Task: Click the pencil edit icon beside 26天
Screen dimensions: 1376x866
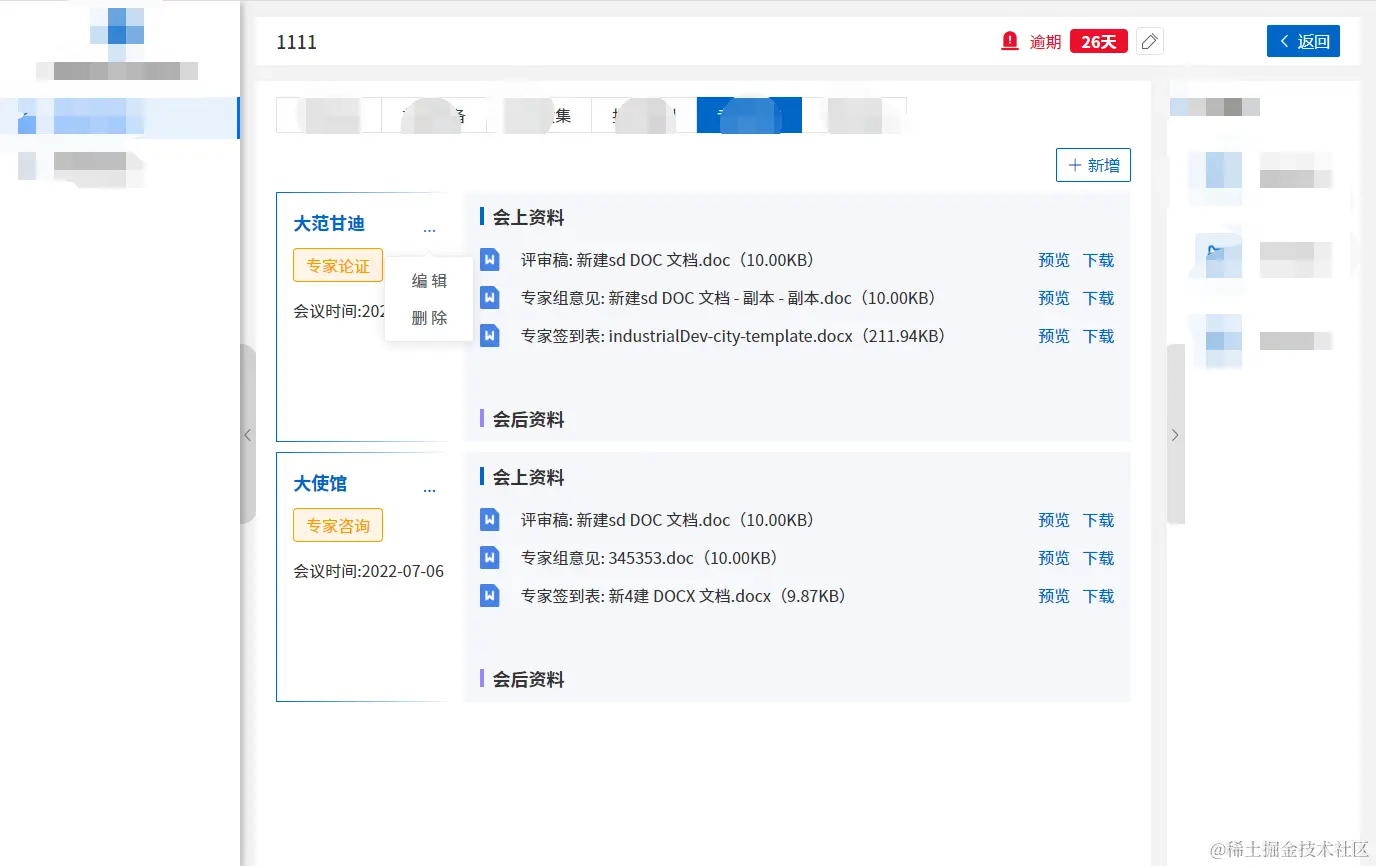Action: click(1150, 41)
